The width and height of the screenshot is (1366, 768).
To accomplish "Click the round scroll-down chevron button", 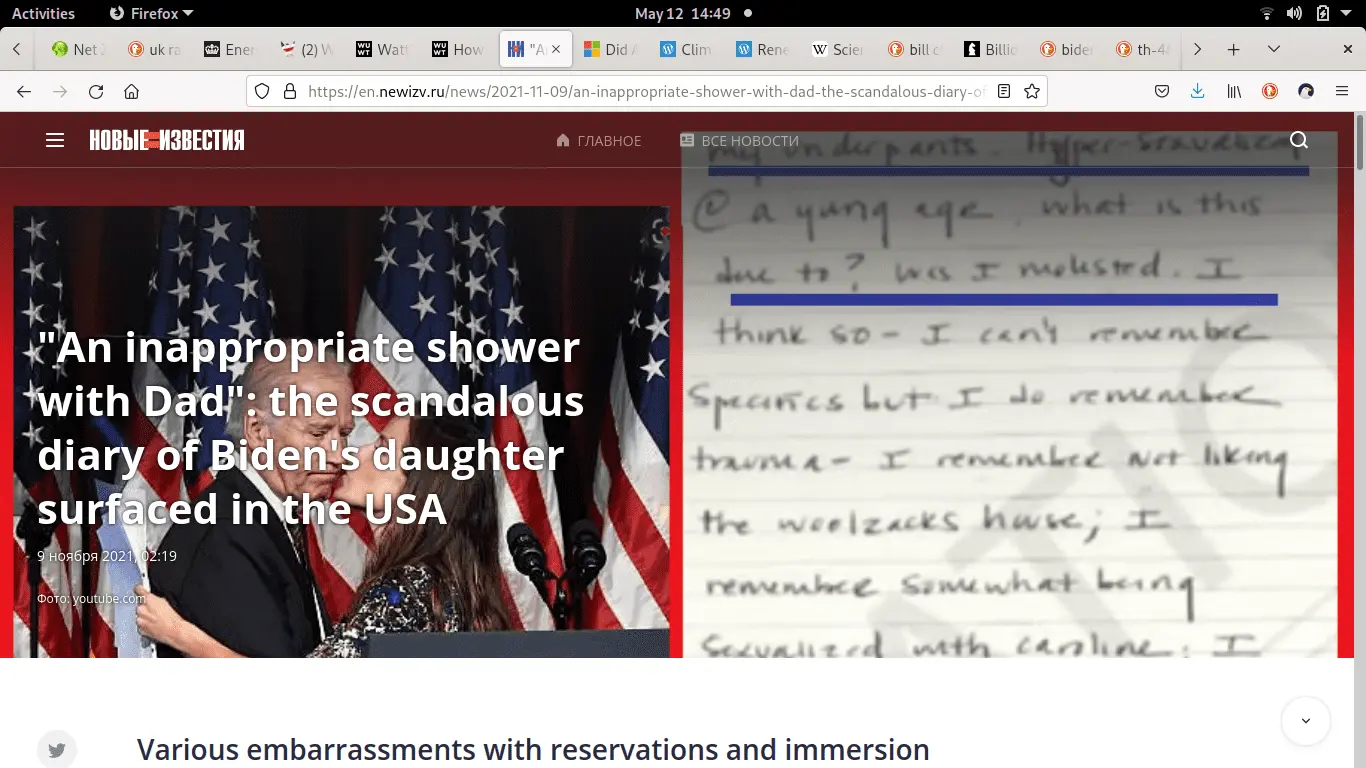I will [1305, 720].
